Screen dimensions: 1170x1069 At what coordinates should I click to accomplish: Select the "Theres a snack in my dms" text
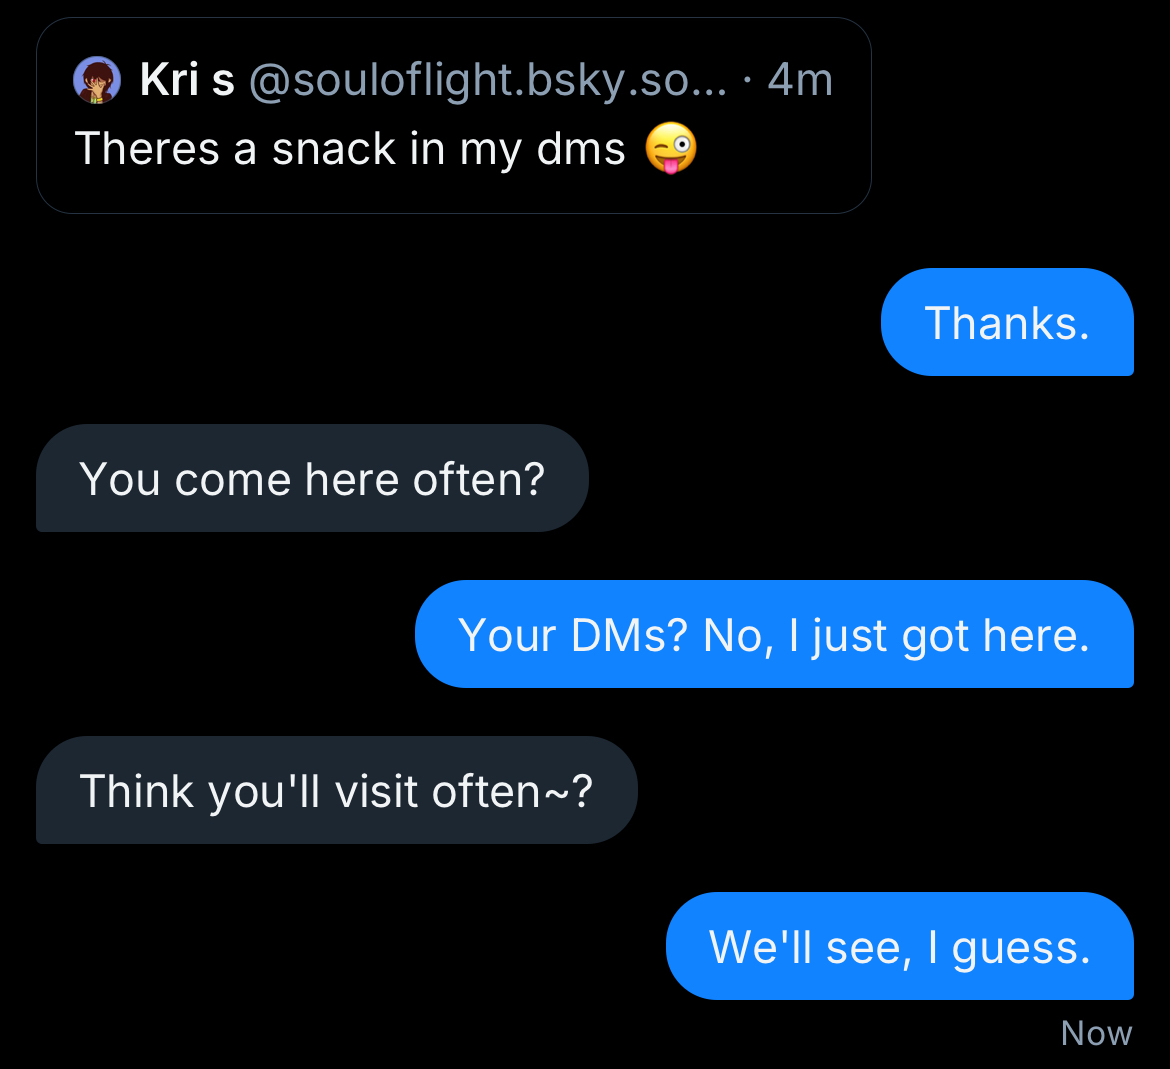click(349, 150)
